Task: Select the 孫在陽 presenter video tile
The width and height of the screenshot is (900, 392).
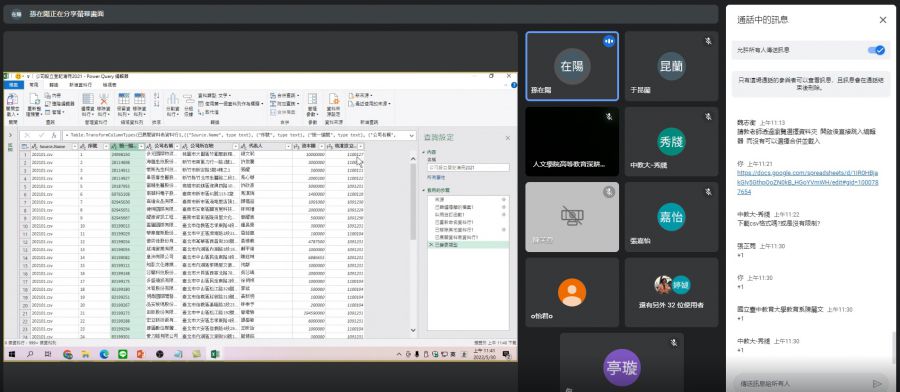Action: point(572,66)
